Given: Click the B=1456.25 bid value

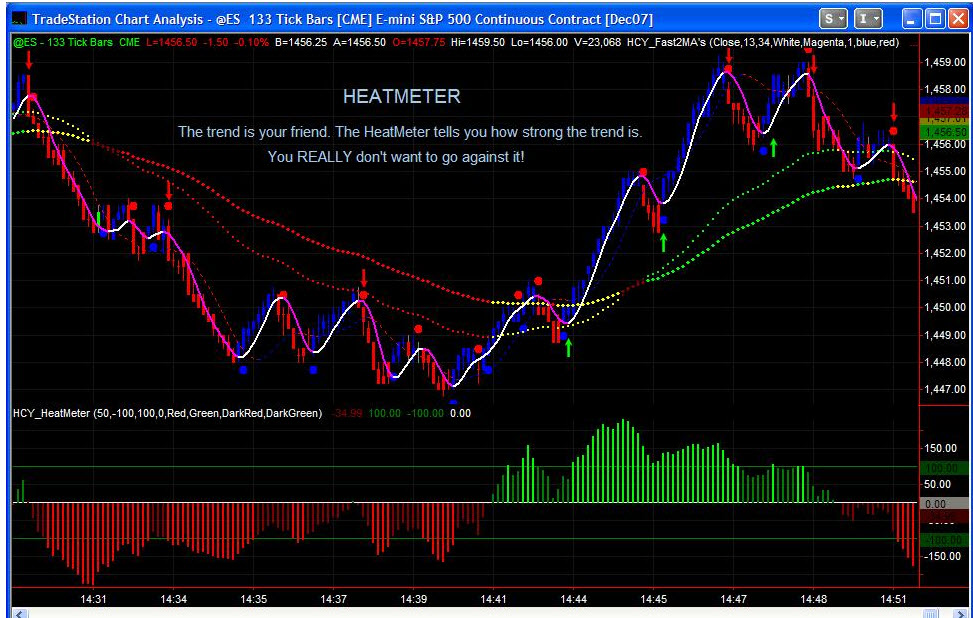Looking at the screenshot, I should [303, 43].
